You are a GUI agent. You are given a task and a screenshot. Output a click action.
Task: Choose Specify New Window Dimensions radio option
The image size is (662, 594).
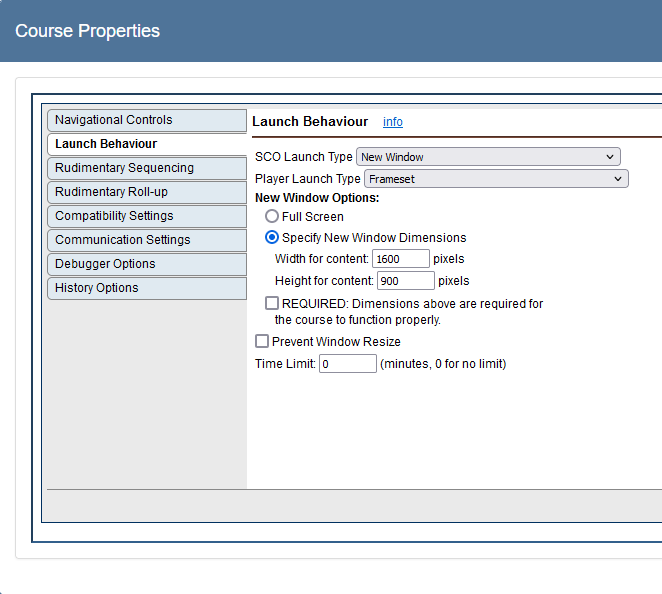[272, 238]
